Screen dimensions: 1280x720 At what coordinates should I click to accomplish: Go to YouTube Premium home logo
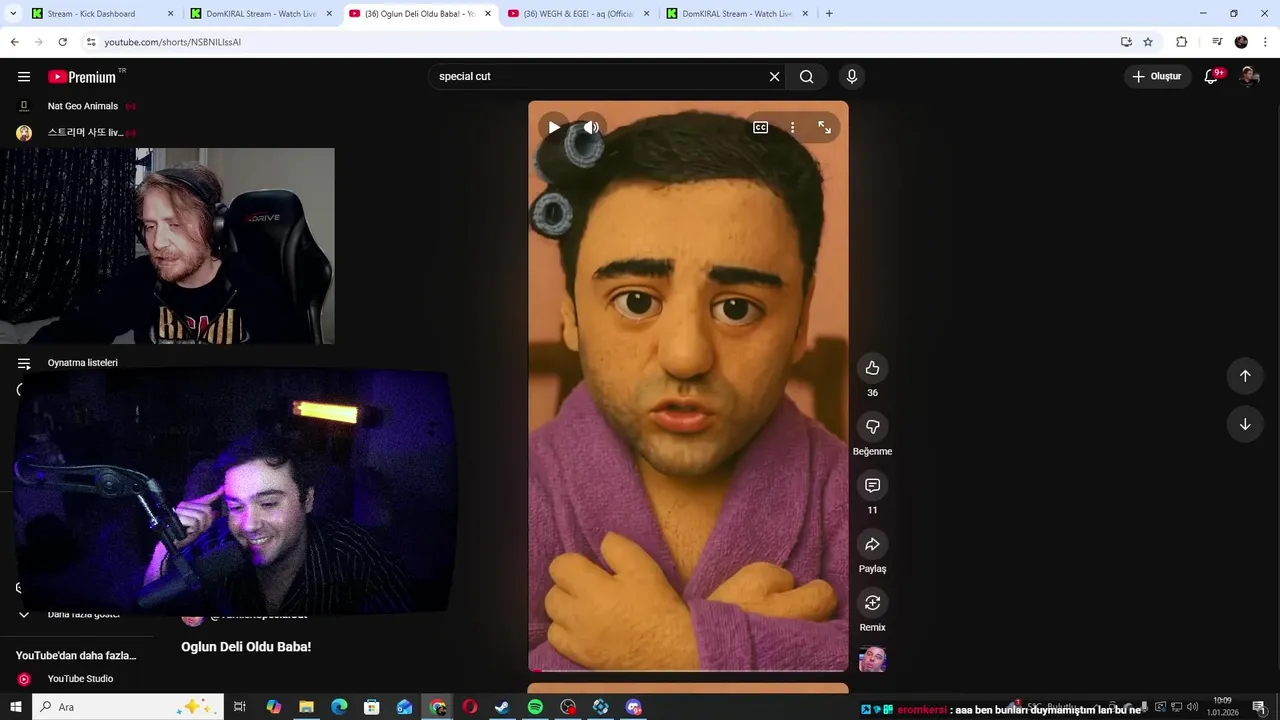click(82, 77)
